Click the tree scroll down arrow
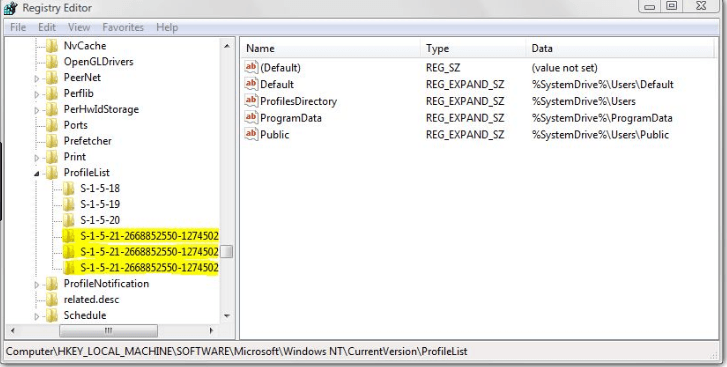Image resolution: width=727 pixels, height=367 pixels. (227, 316)
